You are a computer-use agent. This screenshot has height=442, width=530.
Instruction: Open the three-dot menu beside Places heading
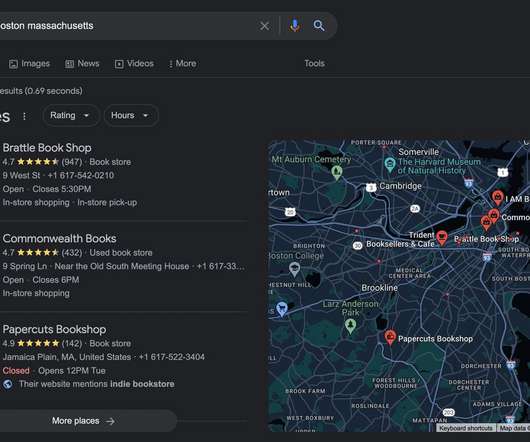[x=24, y=116]
